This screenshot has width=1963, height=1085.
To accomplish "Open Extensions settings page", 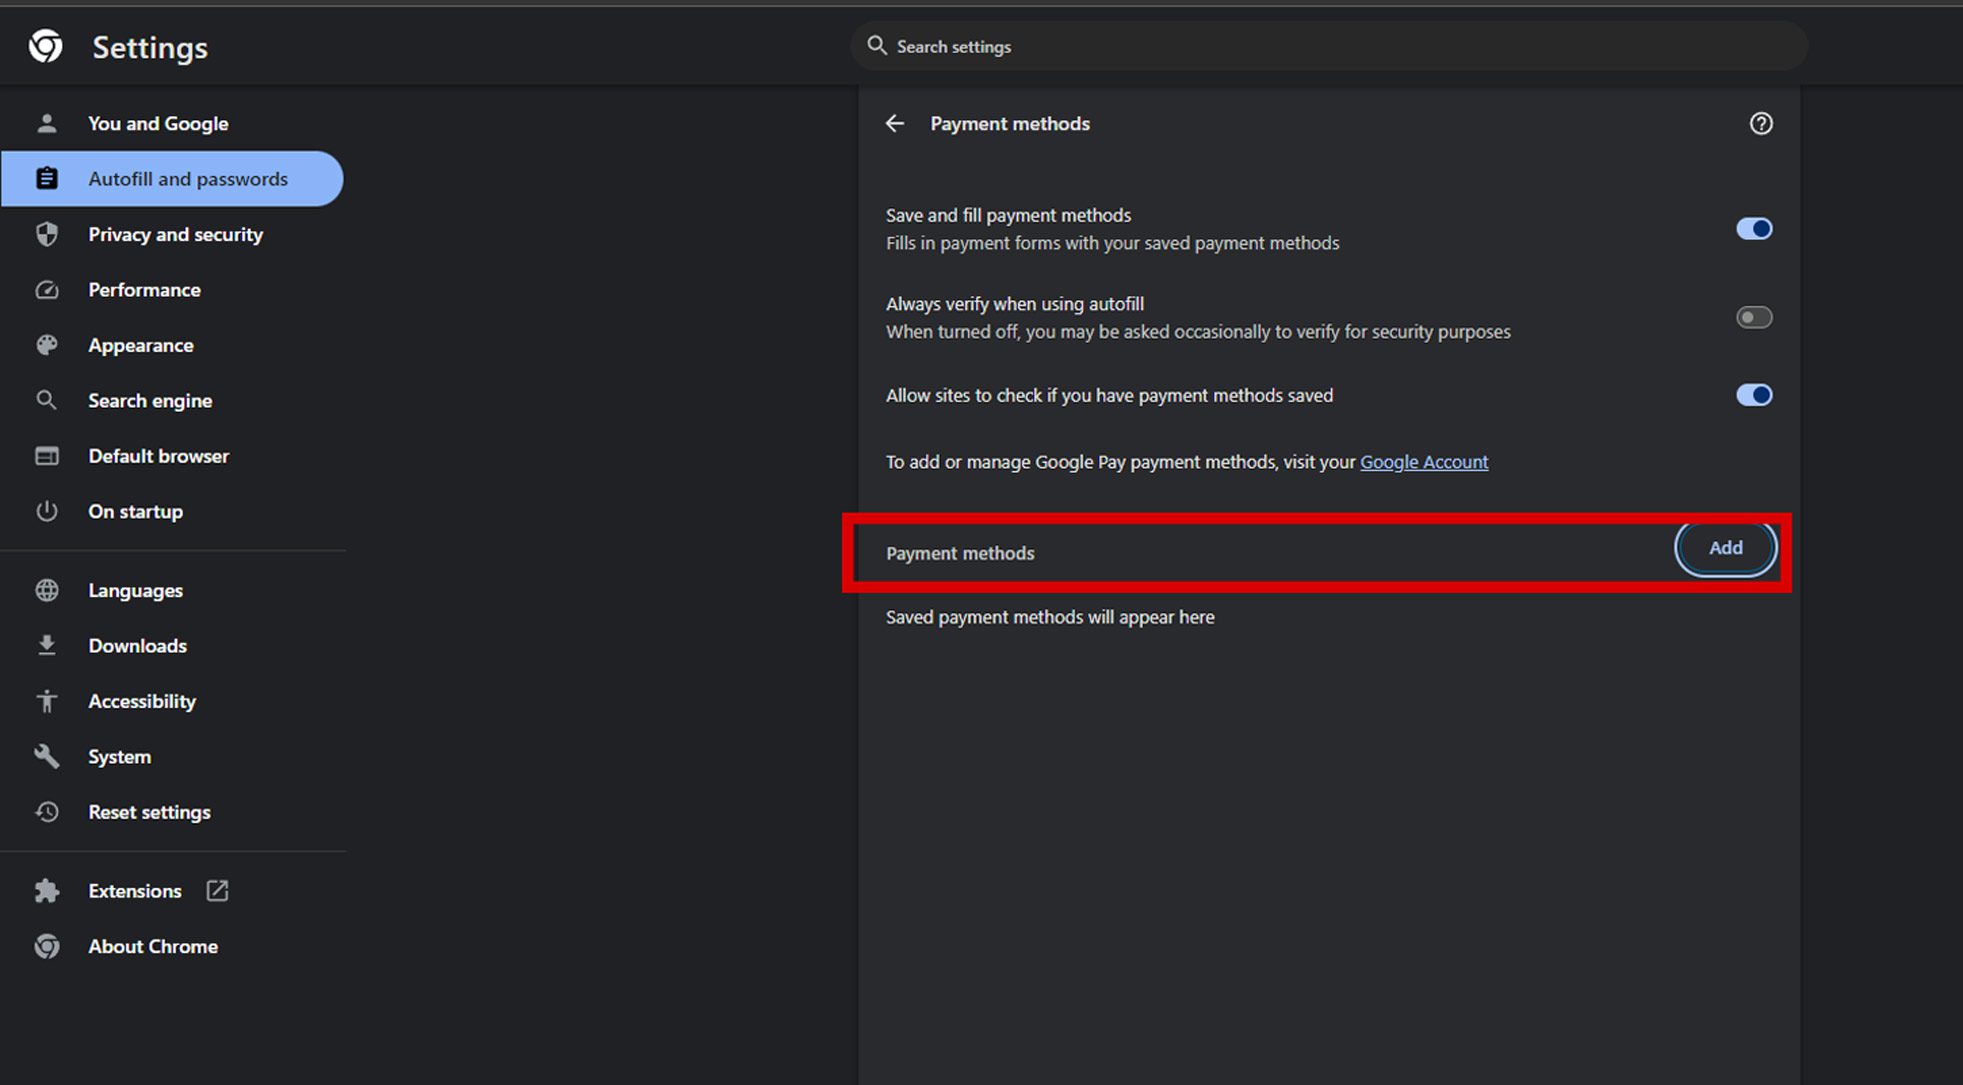I will pyautogui.click(x=135, y=891).
